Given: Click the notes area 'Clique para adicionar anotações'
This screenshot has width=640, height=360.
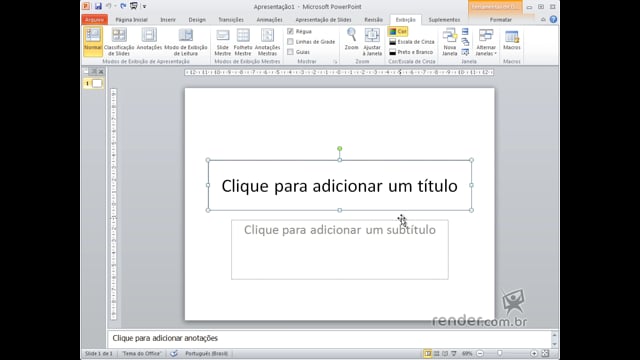Looking at the screenshot, I should point(165,338).
